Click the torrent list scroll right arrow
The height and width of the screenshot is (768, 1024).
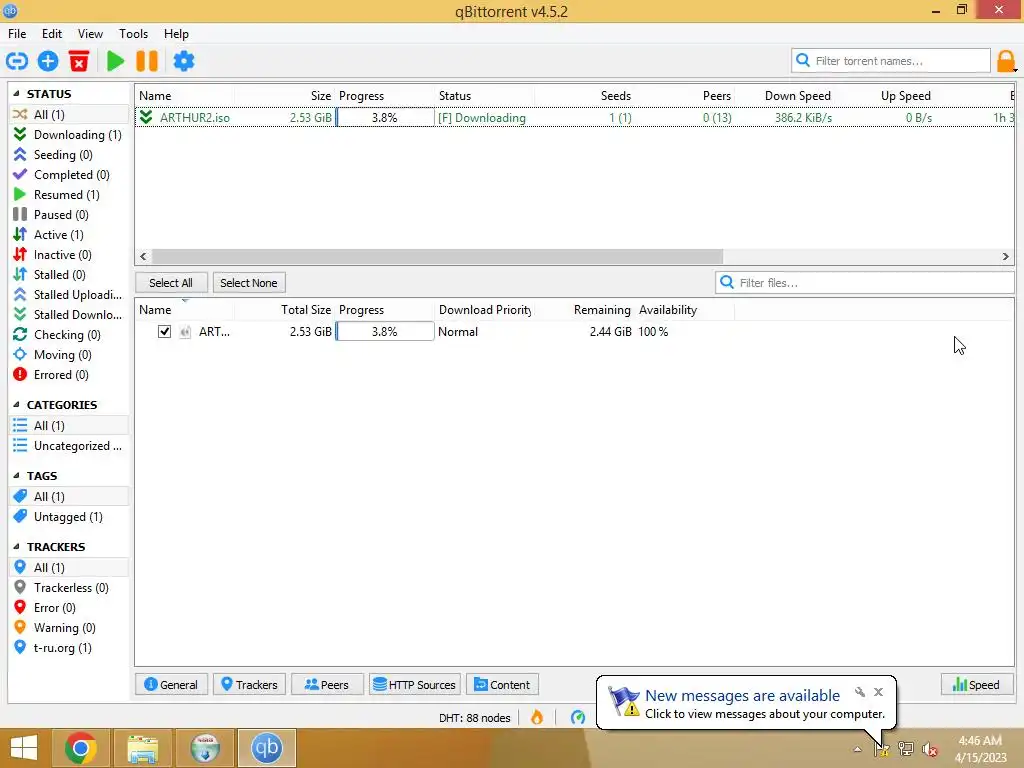tap(1006, 257)
